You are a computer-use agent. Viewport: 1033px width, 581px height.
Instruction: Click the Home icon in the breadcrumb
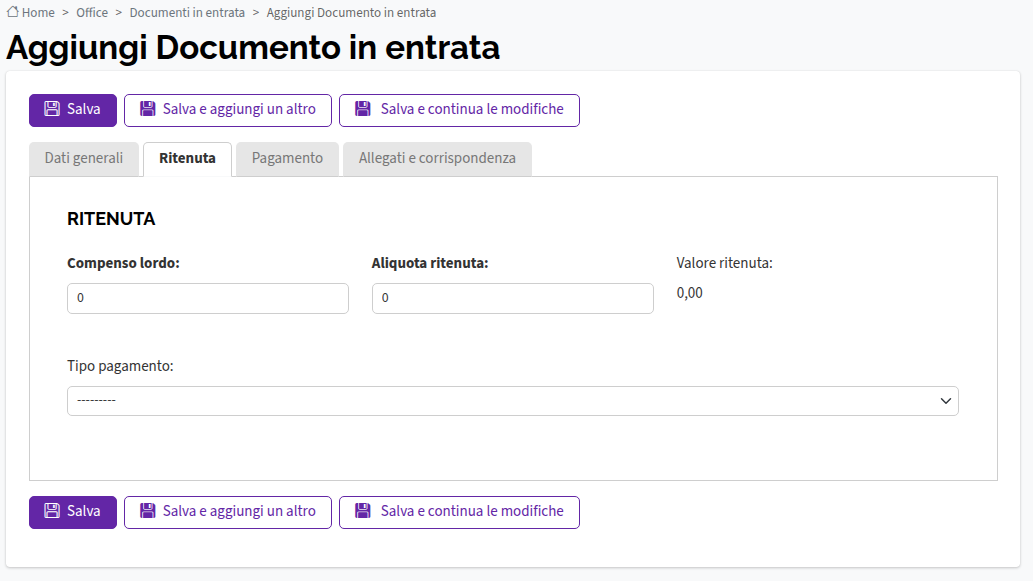[x=13, y=12]
